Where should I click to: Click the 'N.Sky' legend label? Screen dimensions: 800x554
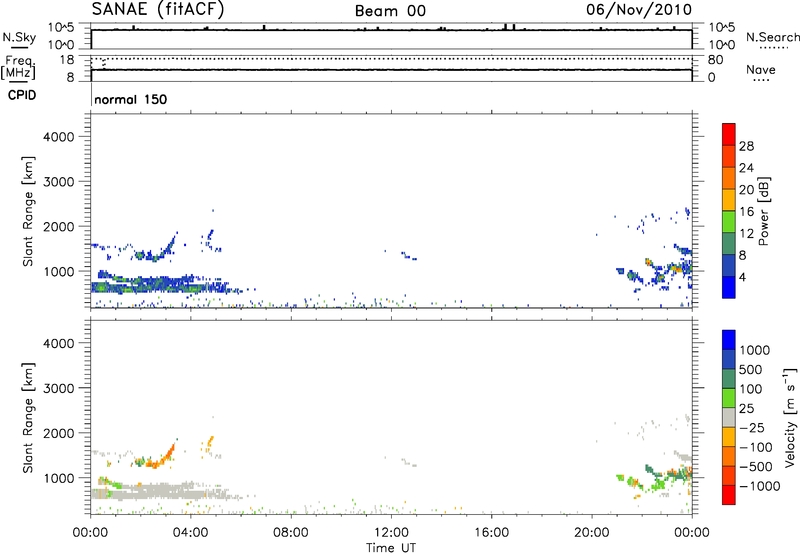[19, 37]
